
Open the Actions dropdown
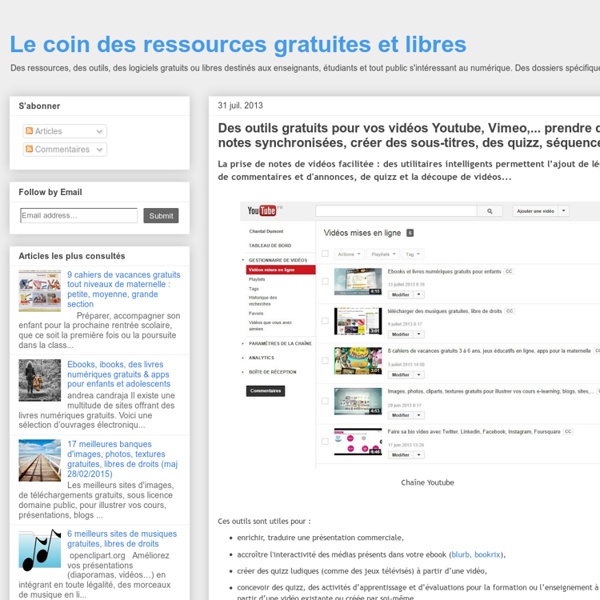[349, 254]
